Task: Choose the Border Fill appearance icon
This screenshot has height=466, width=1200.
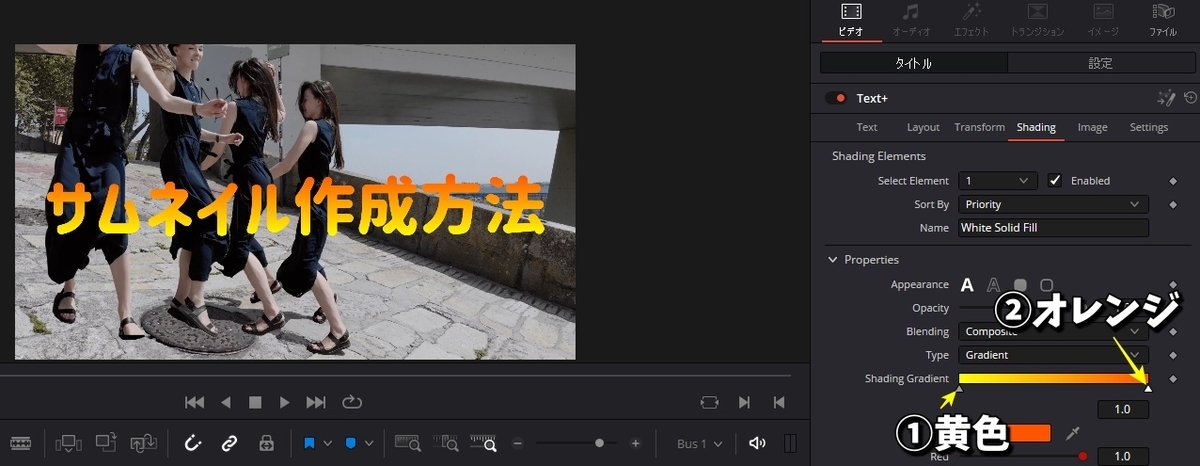Action: click(x=1020, y=285)
